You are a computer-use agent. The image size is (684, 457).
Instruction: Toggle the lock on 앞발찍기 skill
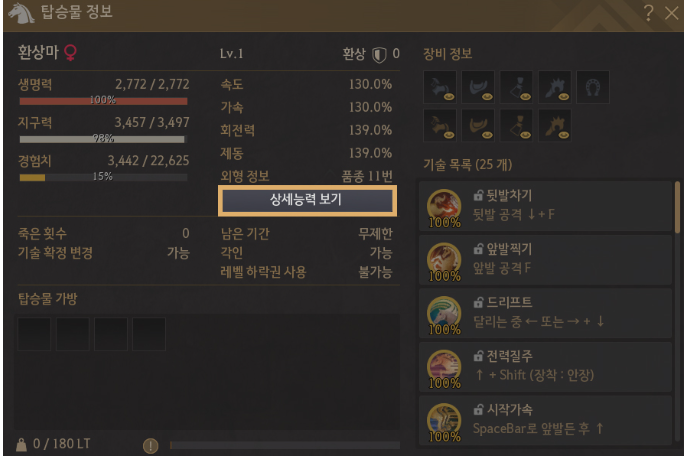(x=478, y=249)
